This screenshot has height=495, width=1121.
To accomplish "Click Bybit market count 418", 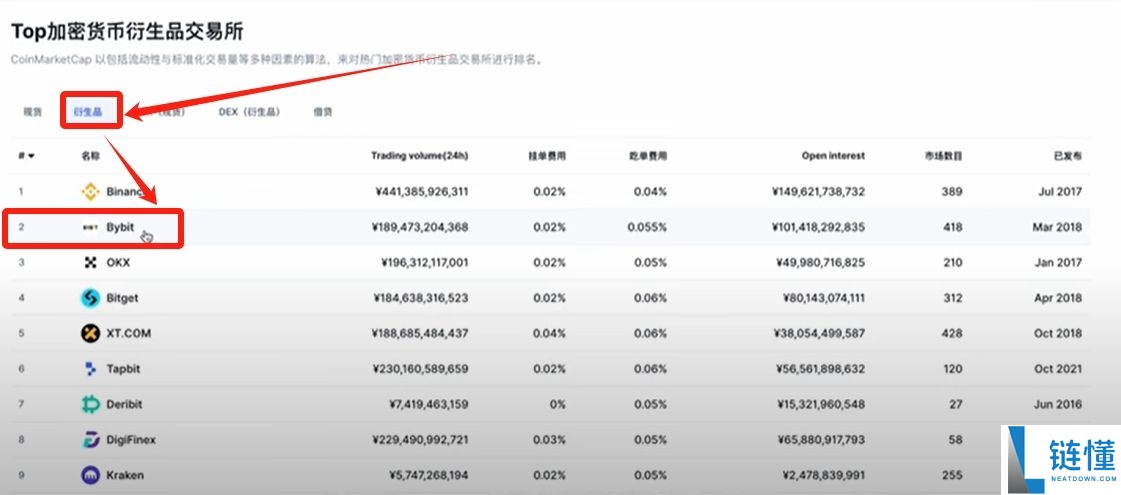I will coord(952,227).
